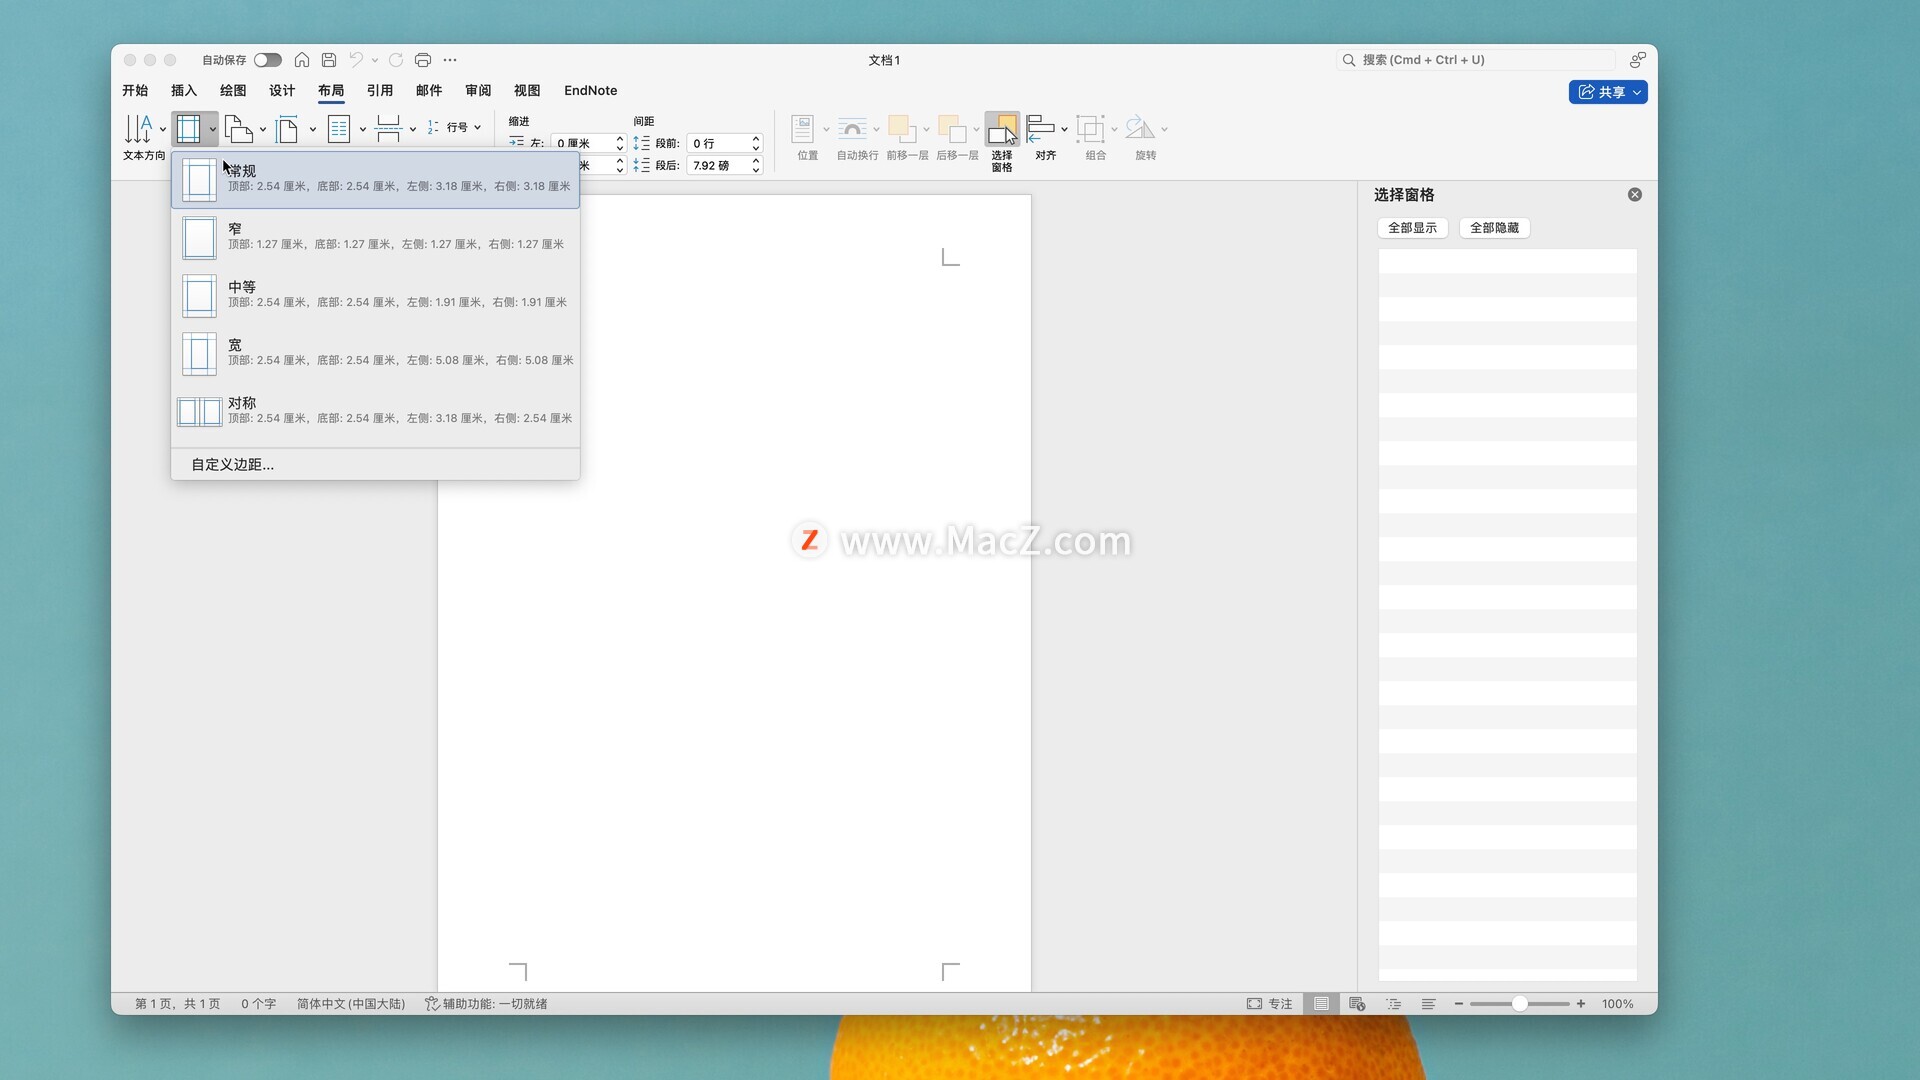Close the 选择窗格 panel
The height and width of the screenshot is (1080, 1920).
click(1635, 195)
